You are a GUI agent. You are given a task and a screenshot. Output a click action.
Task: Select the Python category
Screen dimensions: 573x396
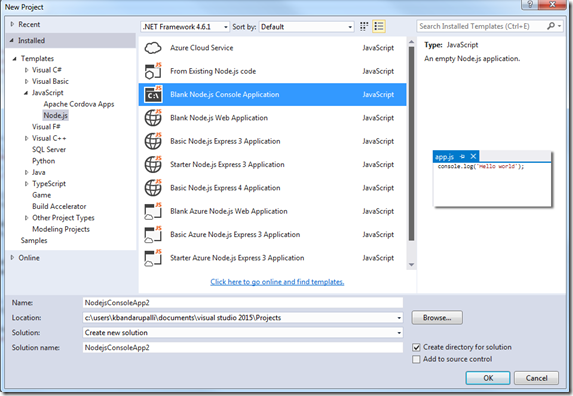pyautogui.click(x=43, y=161)
